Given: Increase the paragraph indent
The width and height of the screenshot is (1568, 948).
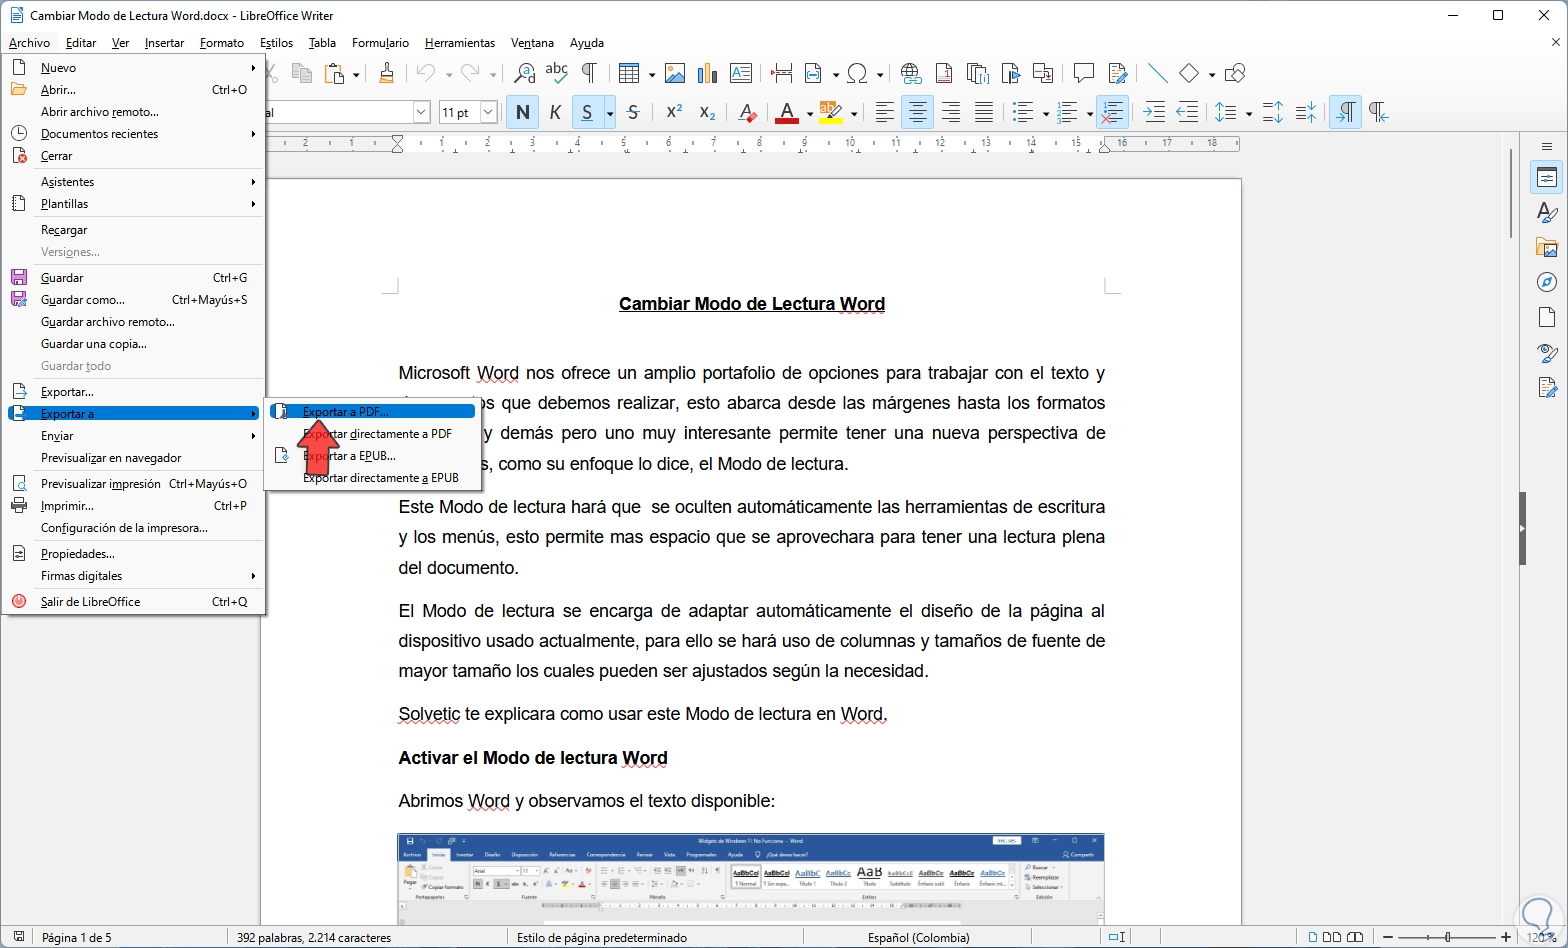Looking at the screenshot, I should [1154, 113].
